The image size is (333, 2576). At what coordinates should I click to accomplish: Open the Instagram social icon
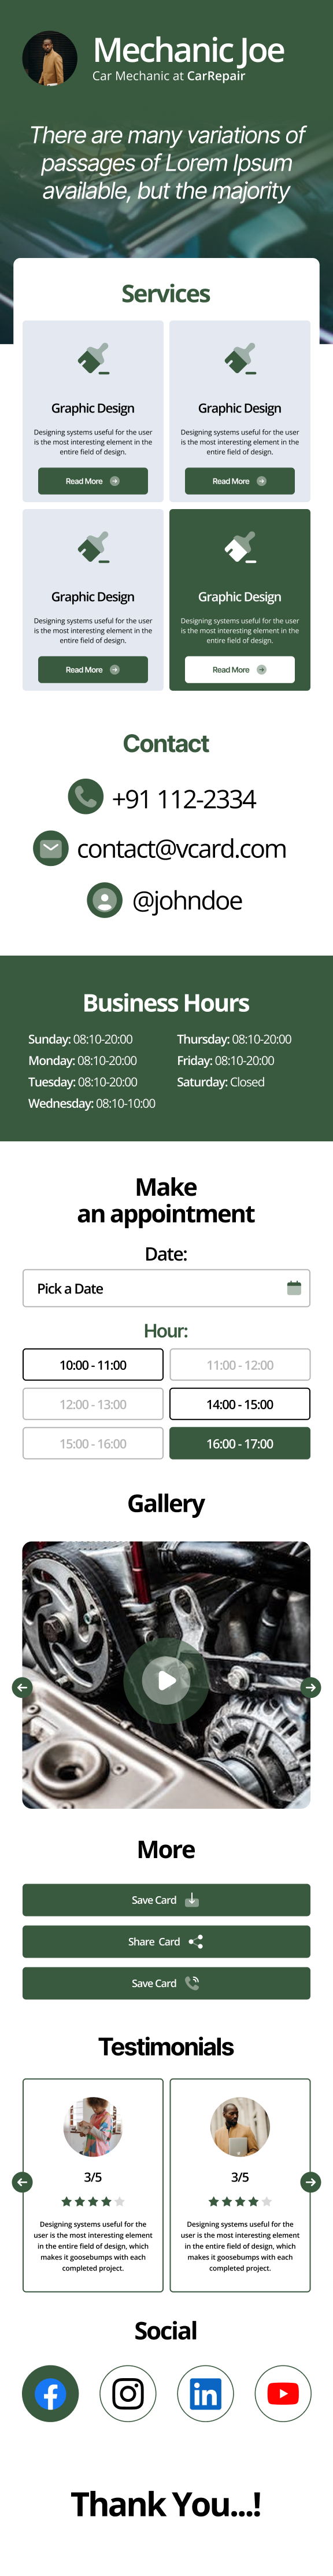pos(128,2393)
